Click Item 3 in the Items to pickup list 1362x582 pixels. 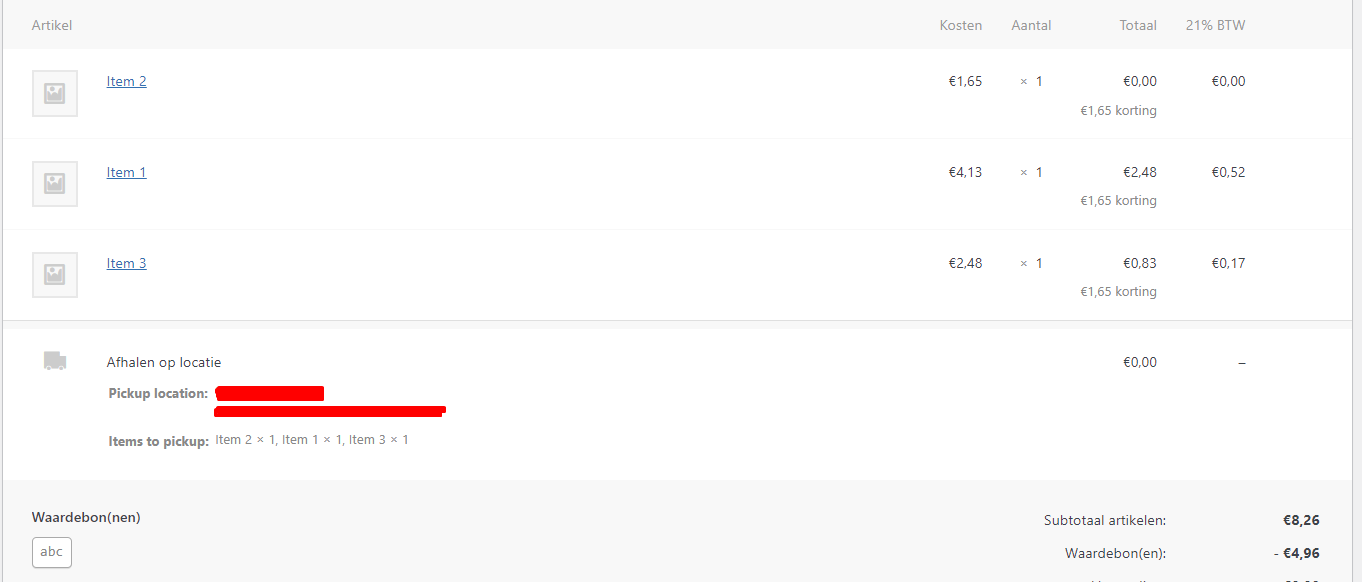tap(369, 439)
